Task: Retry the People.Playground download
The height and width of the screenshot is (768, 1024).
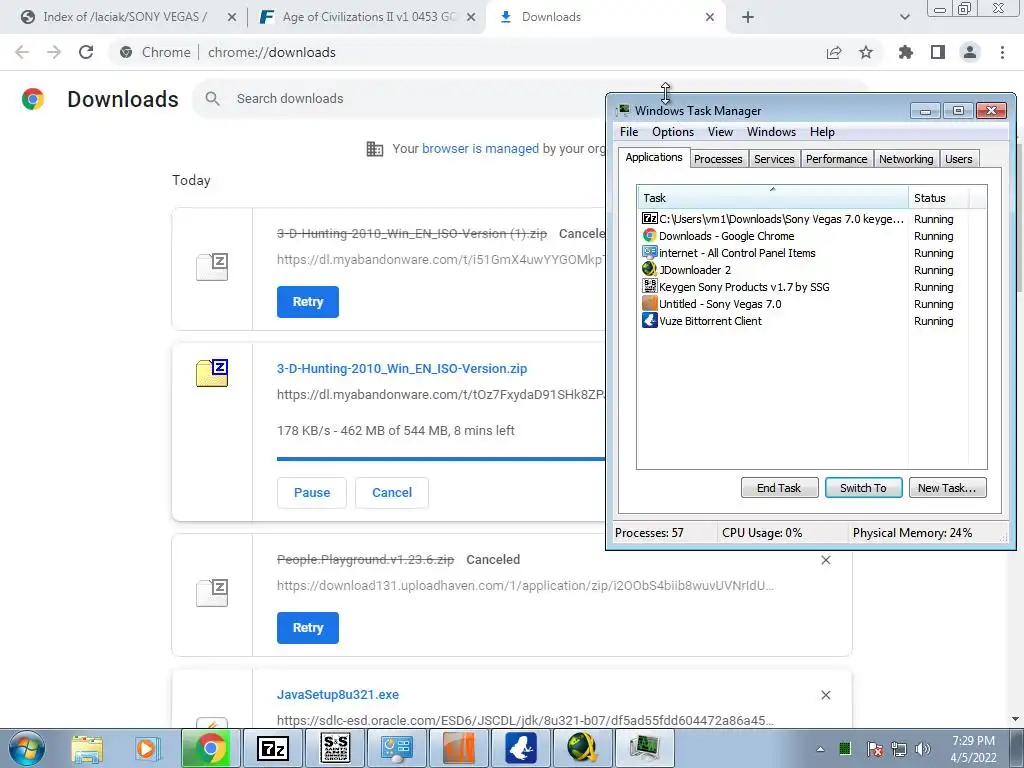Action: coord(308,628)
